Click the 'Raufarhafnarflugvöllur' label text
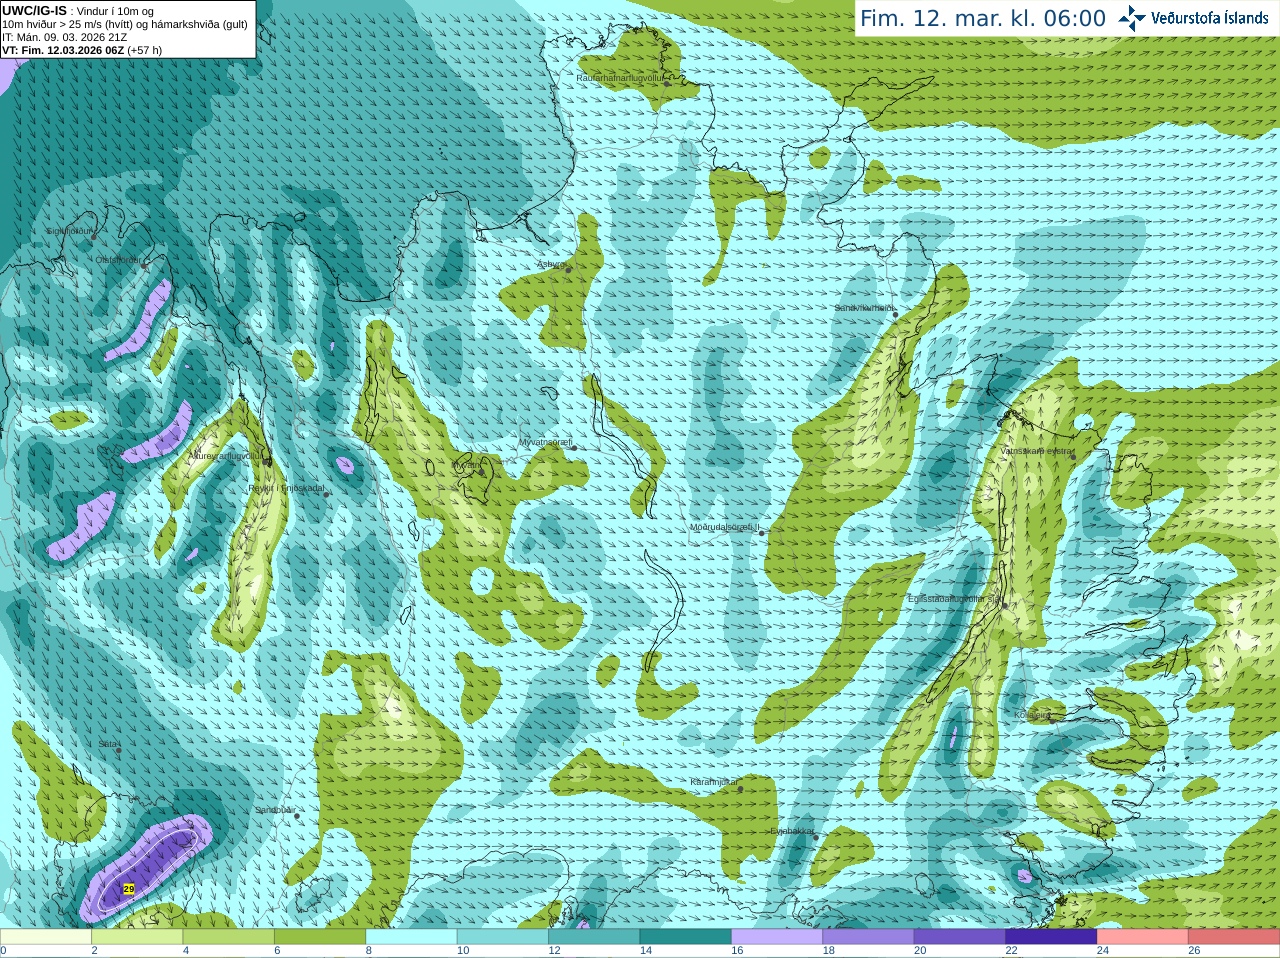Screen dimensions: 1280x958 pos(620,77)
